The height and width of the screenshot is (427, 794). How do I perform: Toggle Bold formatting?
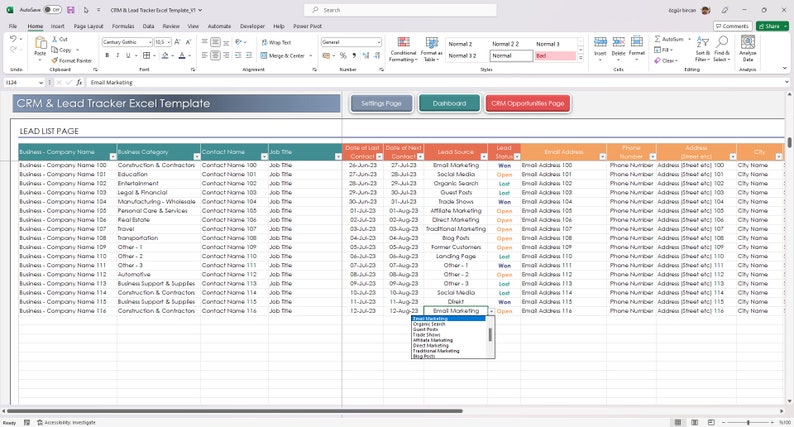tap(107, 55)
